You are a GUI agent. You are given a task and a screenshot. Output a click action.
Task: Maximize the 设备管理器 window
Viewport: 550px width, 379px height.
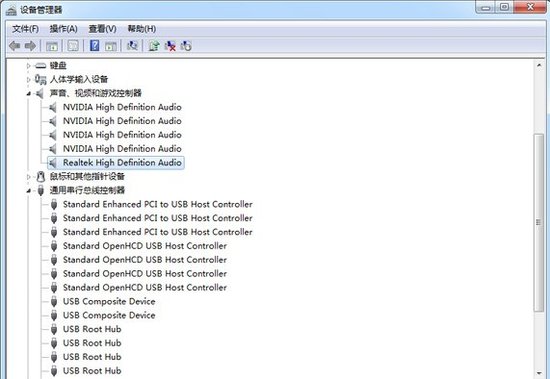[x=504, y=7]
